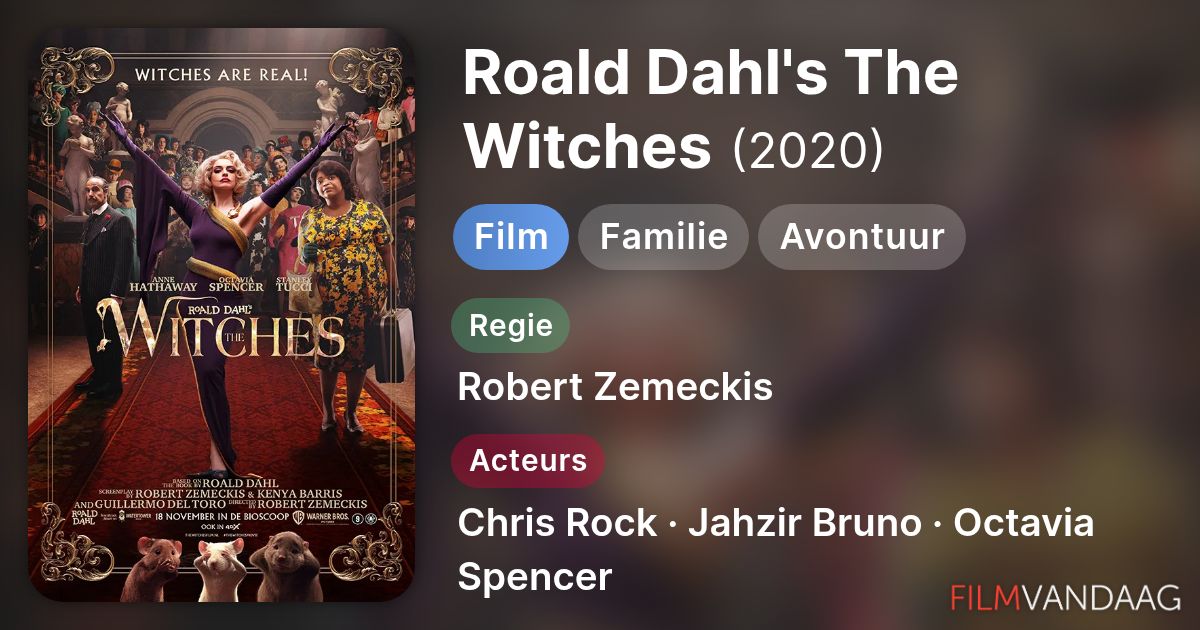Open actor Jahzir Bruno
Screen dimensions: 1200x630
coord(804,523)
